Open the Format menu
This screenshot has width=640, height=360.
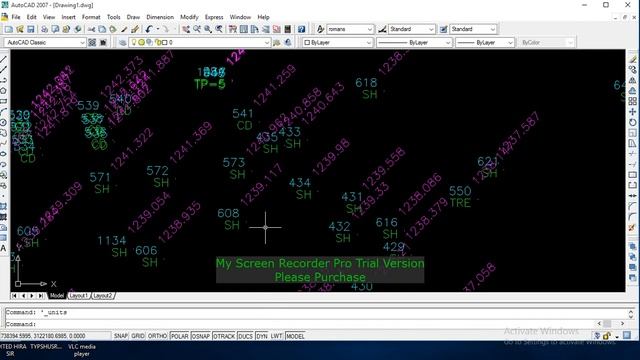[91, 17]
